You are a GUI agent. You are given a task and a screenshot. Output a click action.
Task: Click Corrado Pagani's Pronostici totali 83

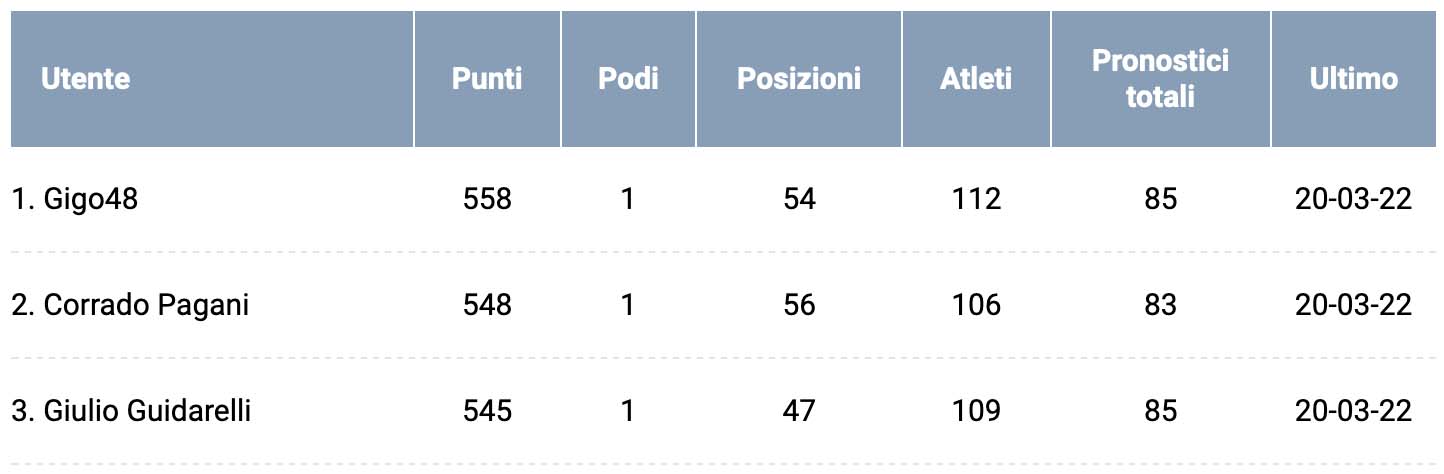[1160, 305]
